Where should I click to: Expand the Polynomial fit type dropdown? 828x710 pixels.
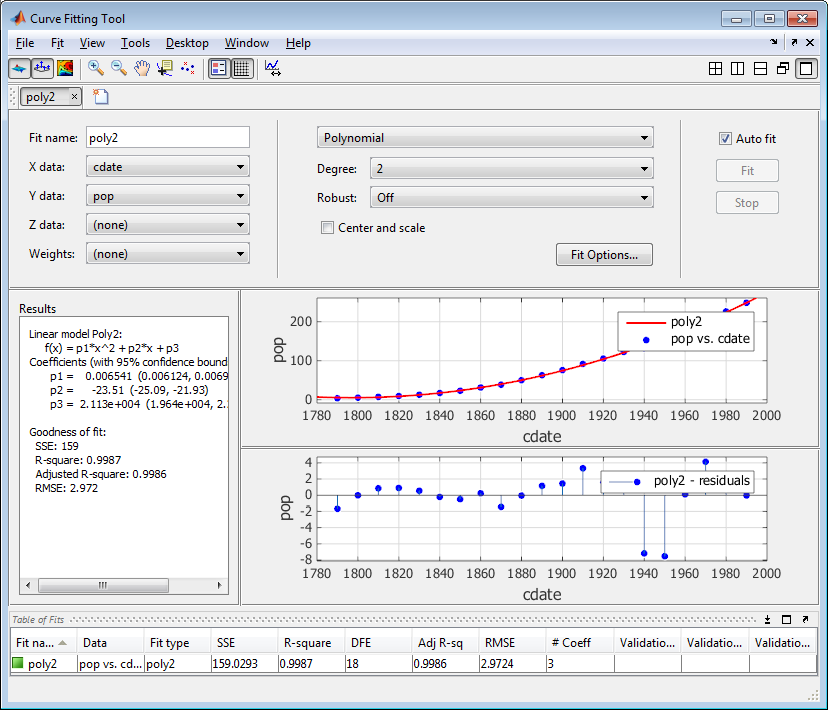click(x=485, y=138)
